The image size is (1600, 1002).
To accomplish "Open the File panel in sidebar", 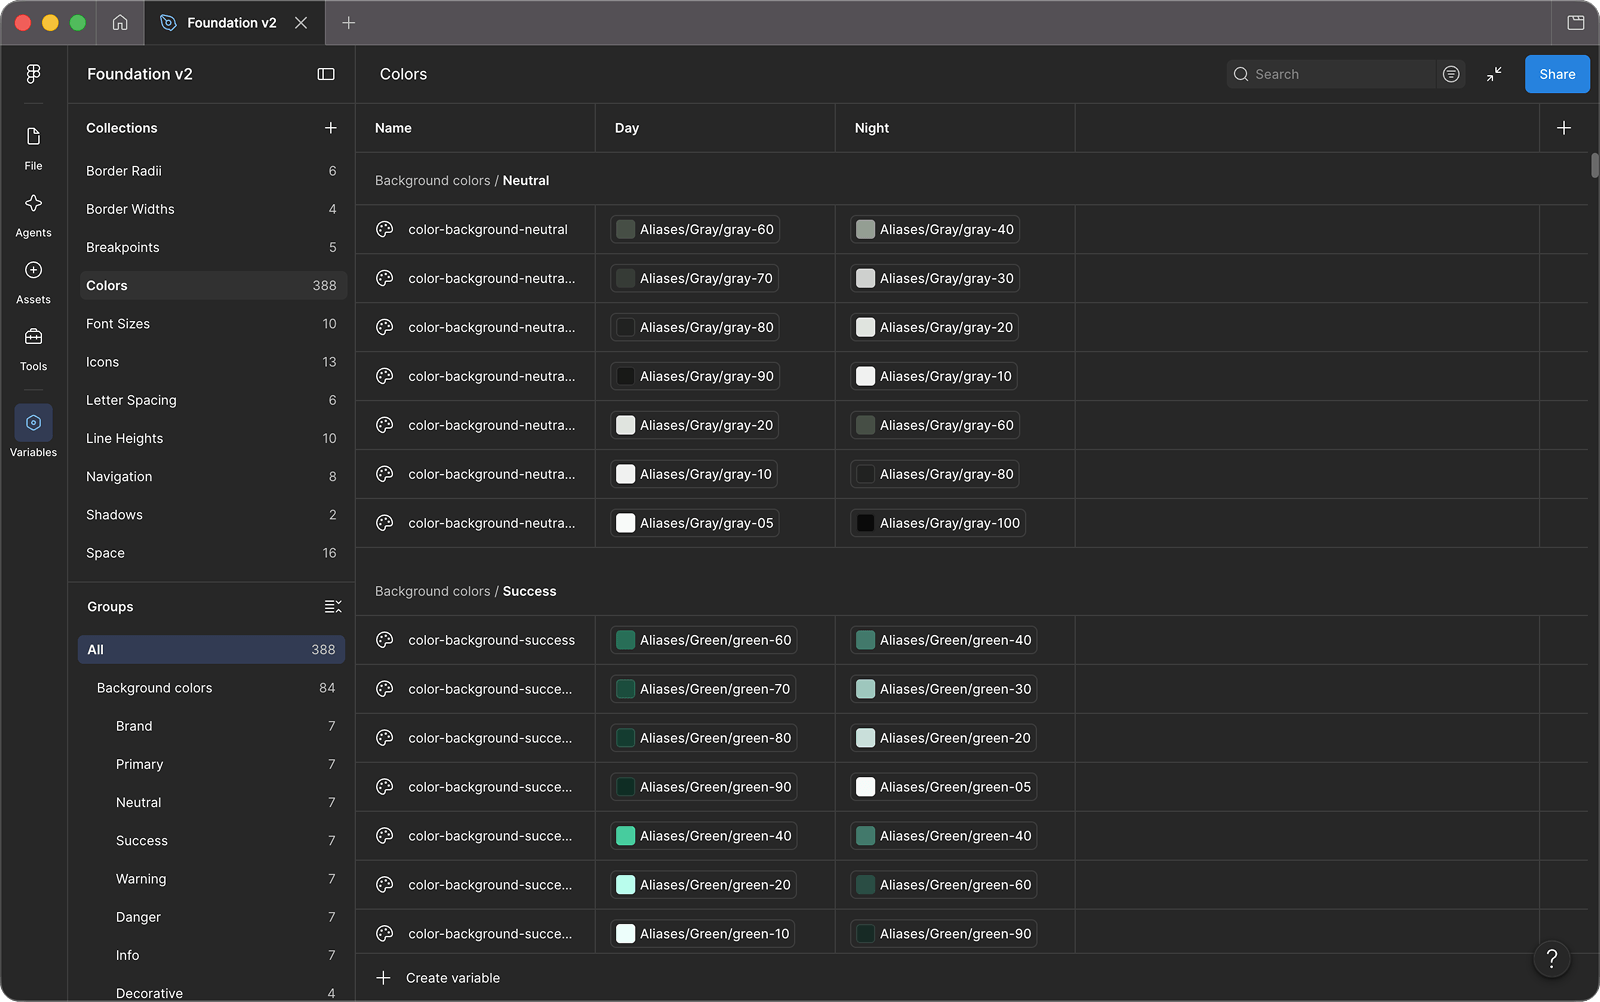I will (33, 147).
